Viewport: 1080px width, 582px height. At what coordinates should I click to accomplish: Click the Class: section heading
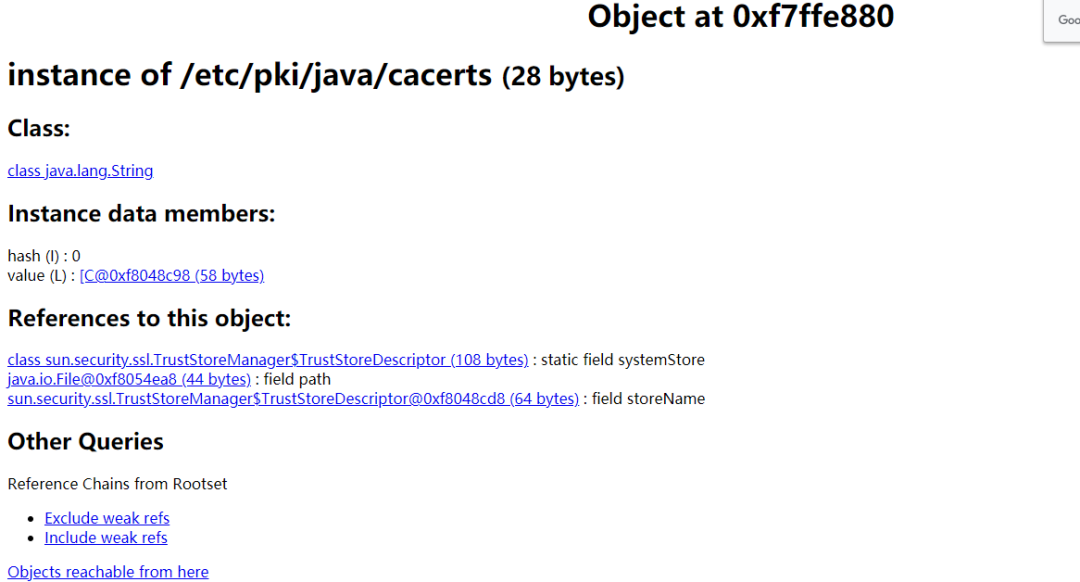(x=39, y=129)
